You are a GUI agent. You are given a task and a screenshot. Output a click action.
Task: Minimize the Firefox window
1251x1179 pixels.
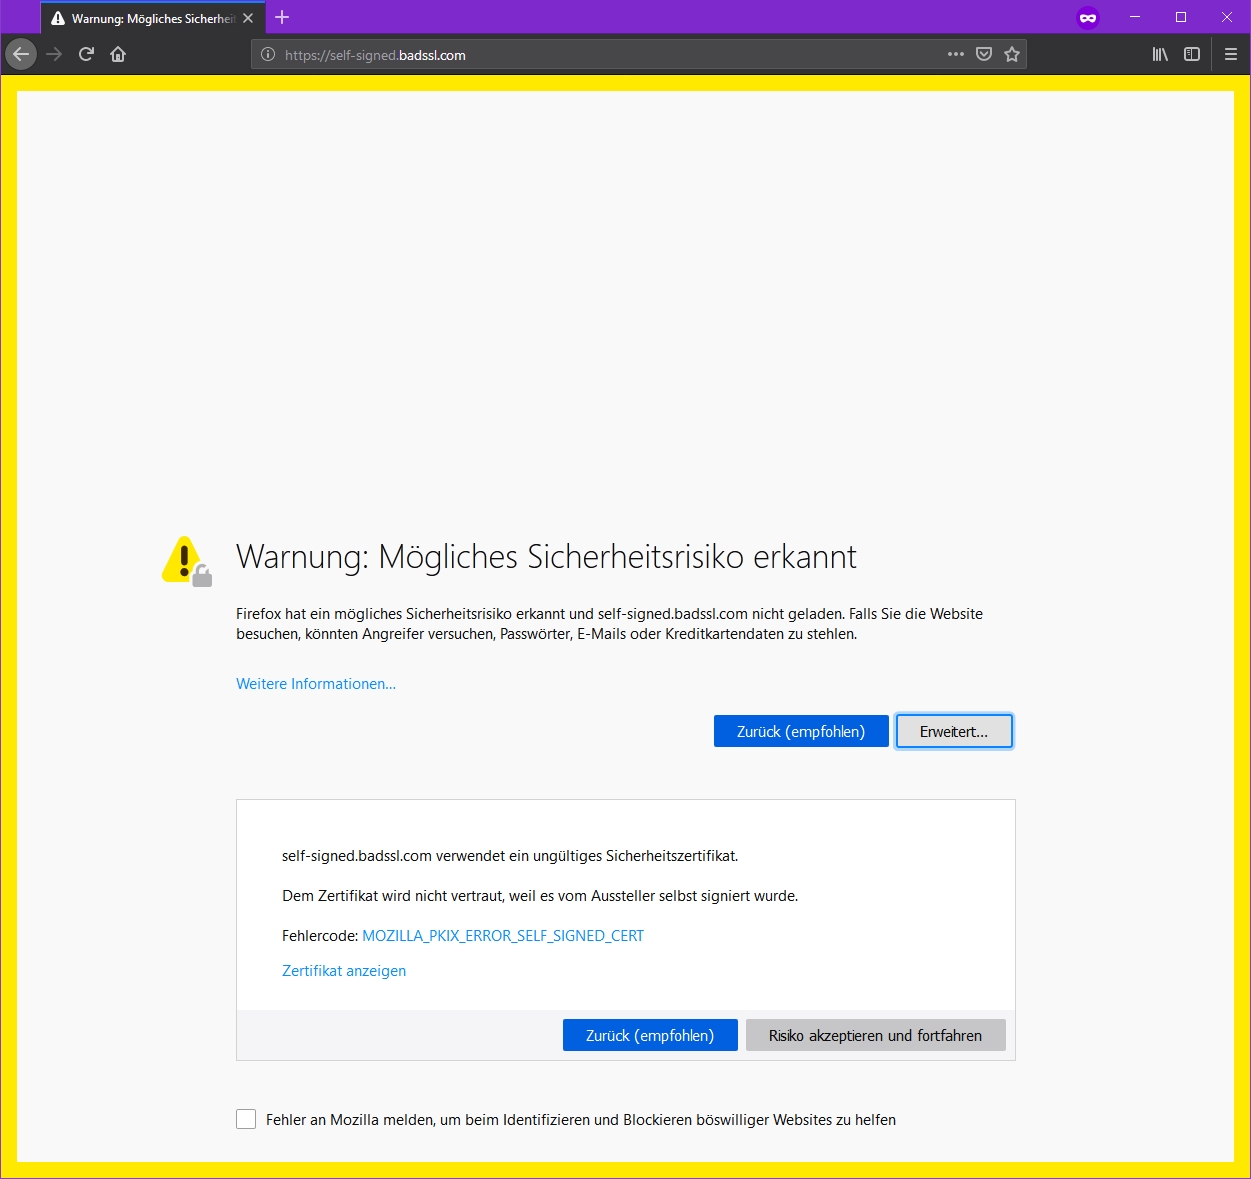[1135, 17]
